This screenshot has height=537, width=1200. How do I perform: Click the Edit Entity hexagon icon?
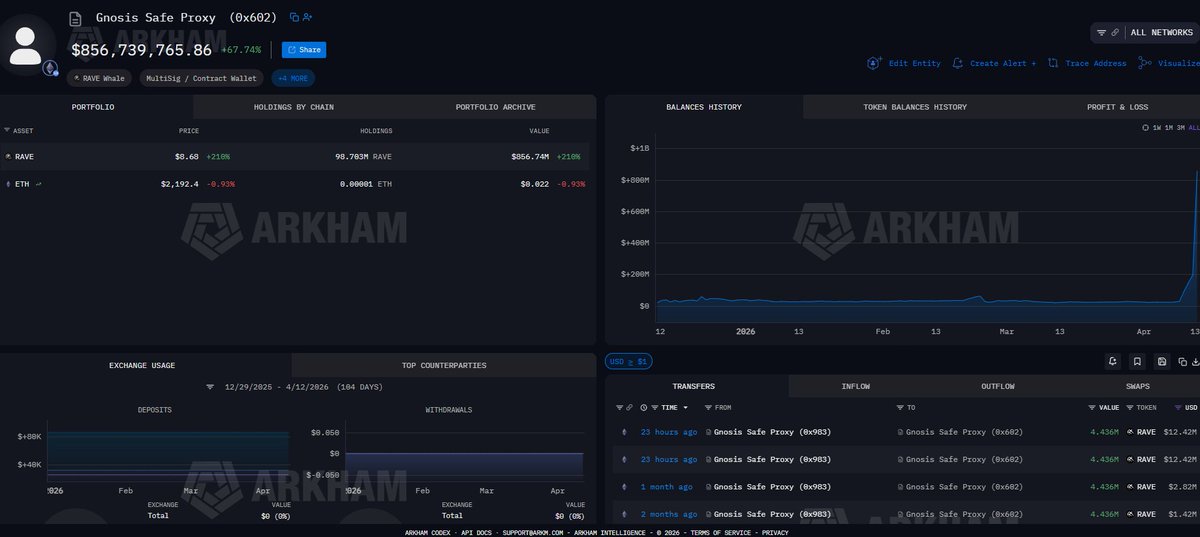point(874,63)
